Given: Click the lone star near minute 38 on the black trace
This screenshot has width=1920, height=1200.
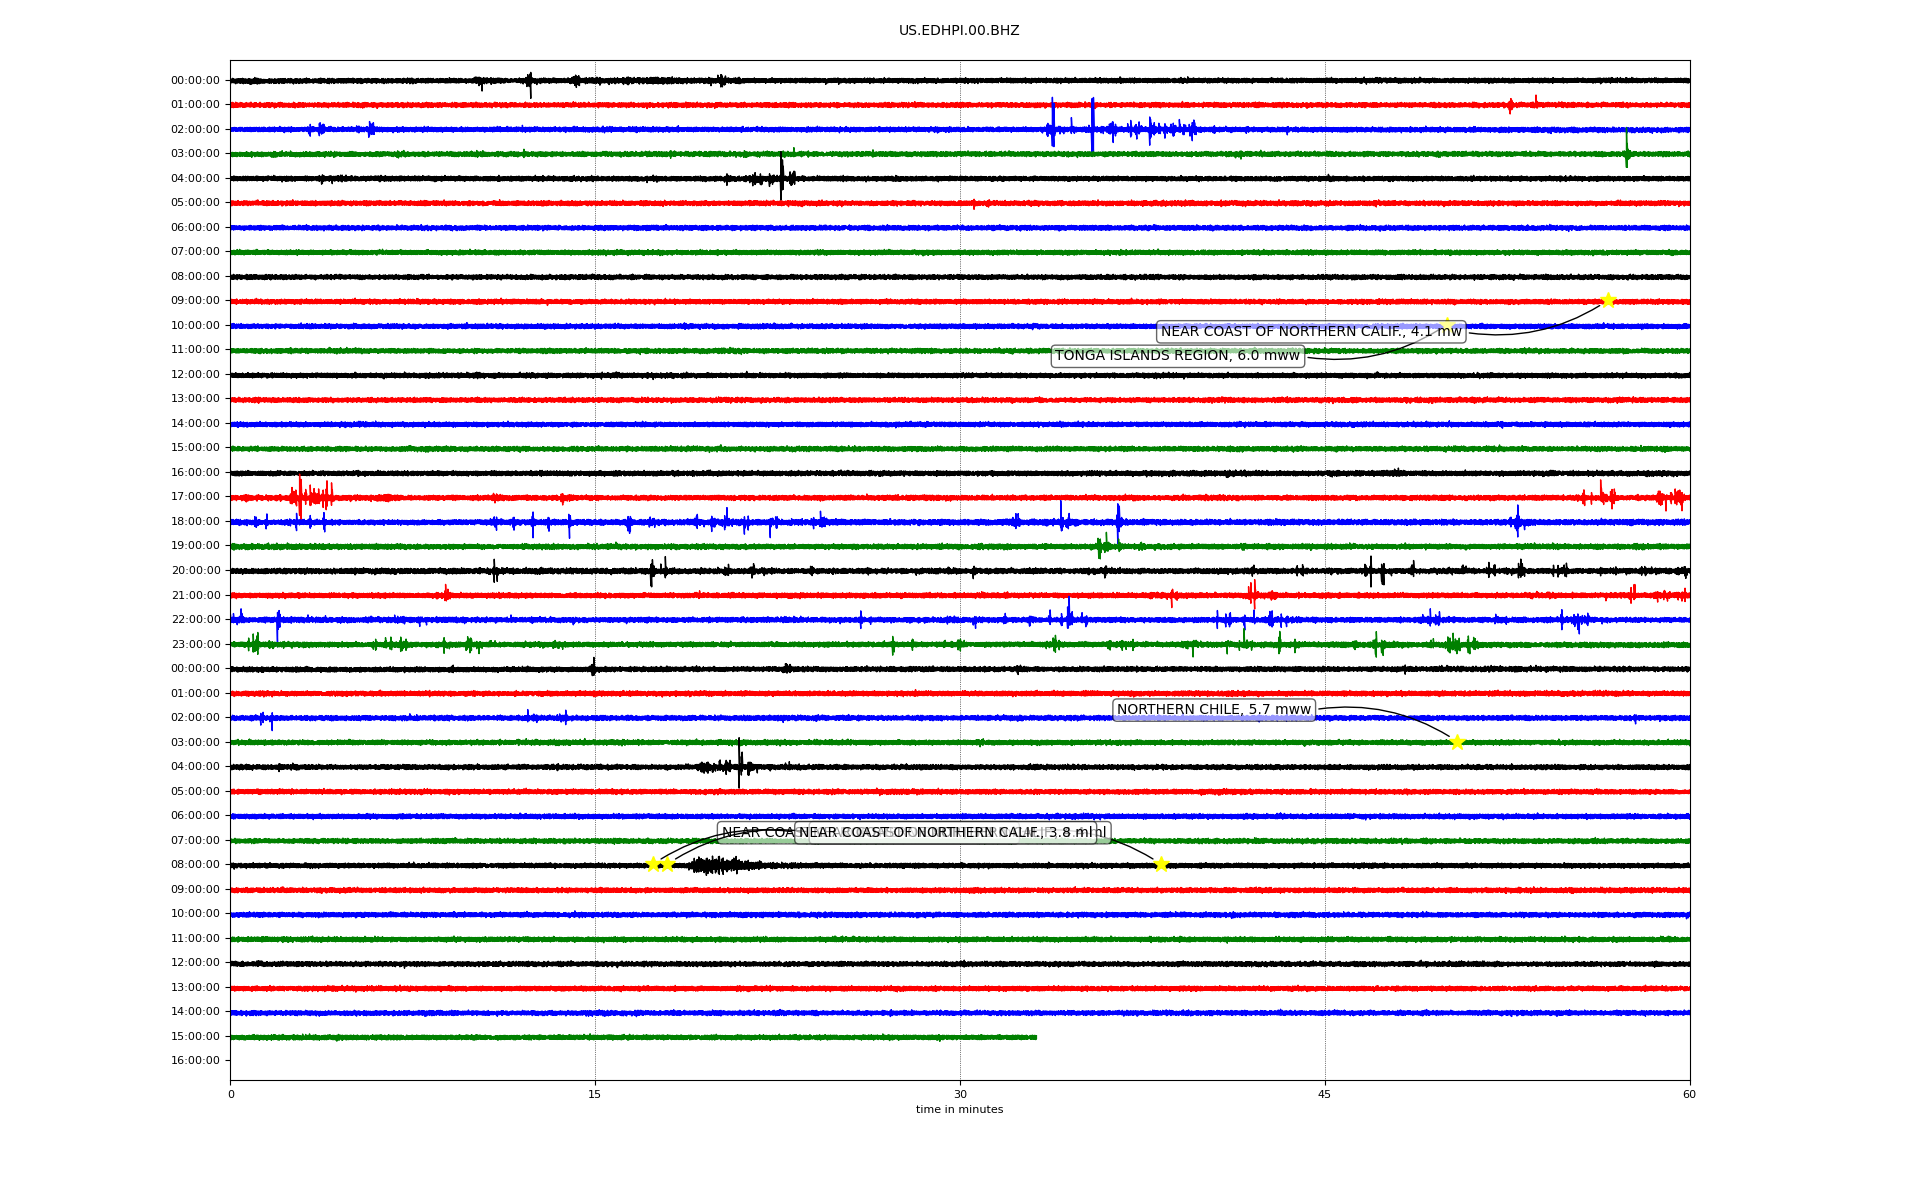Looking at the screenshot, I should pyautogui.click(x=1161, y=864).
